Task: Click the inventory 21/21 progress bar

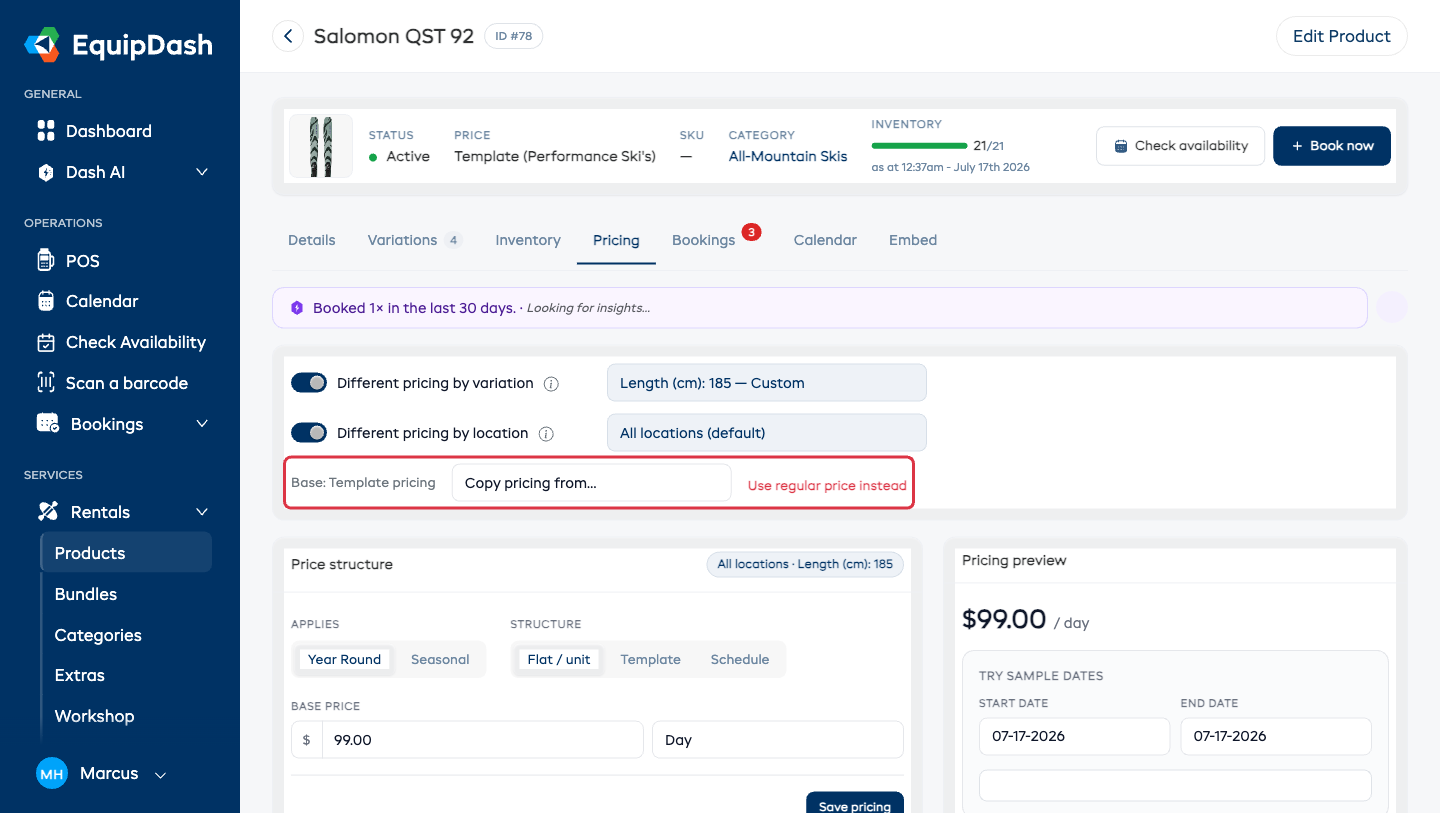Action: [920, 146]
